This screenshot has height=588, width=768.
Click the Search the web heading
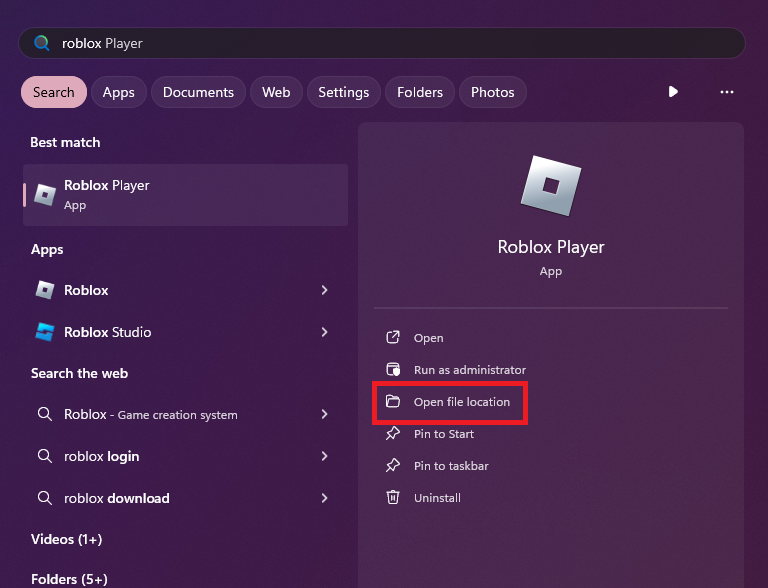tap(79, 373)
